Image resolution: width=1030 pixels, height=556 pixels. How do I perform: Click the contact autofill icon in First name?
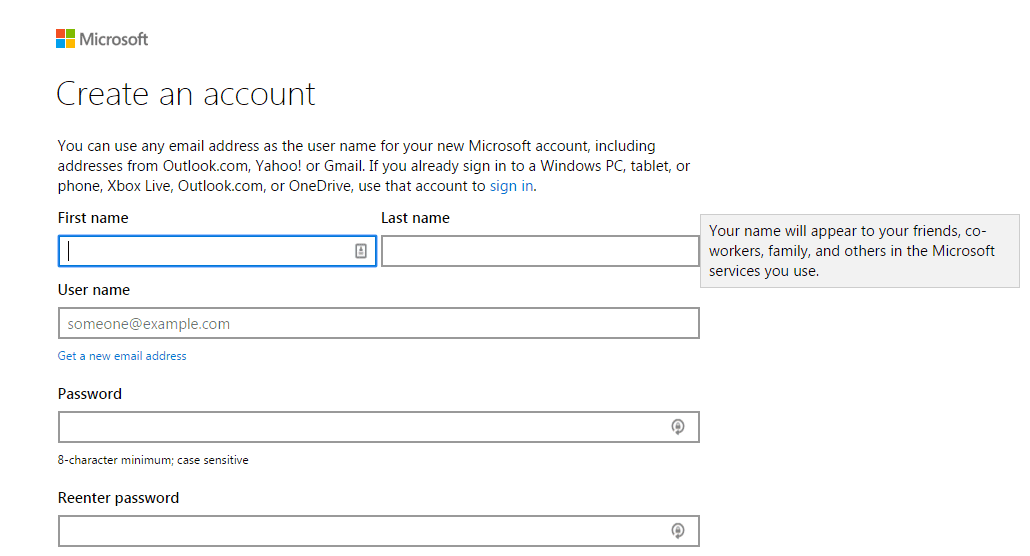tap(361, 251)
